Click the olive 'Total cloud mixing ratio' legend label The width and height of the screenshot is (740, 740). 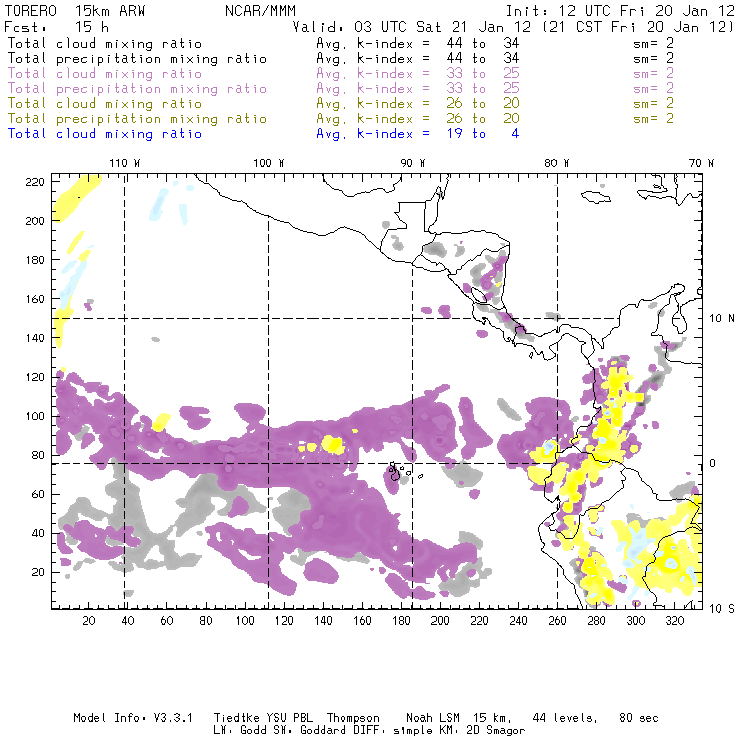point(105,103)
